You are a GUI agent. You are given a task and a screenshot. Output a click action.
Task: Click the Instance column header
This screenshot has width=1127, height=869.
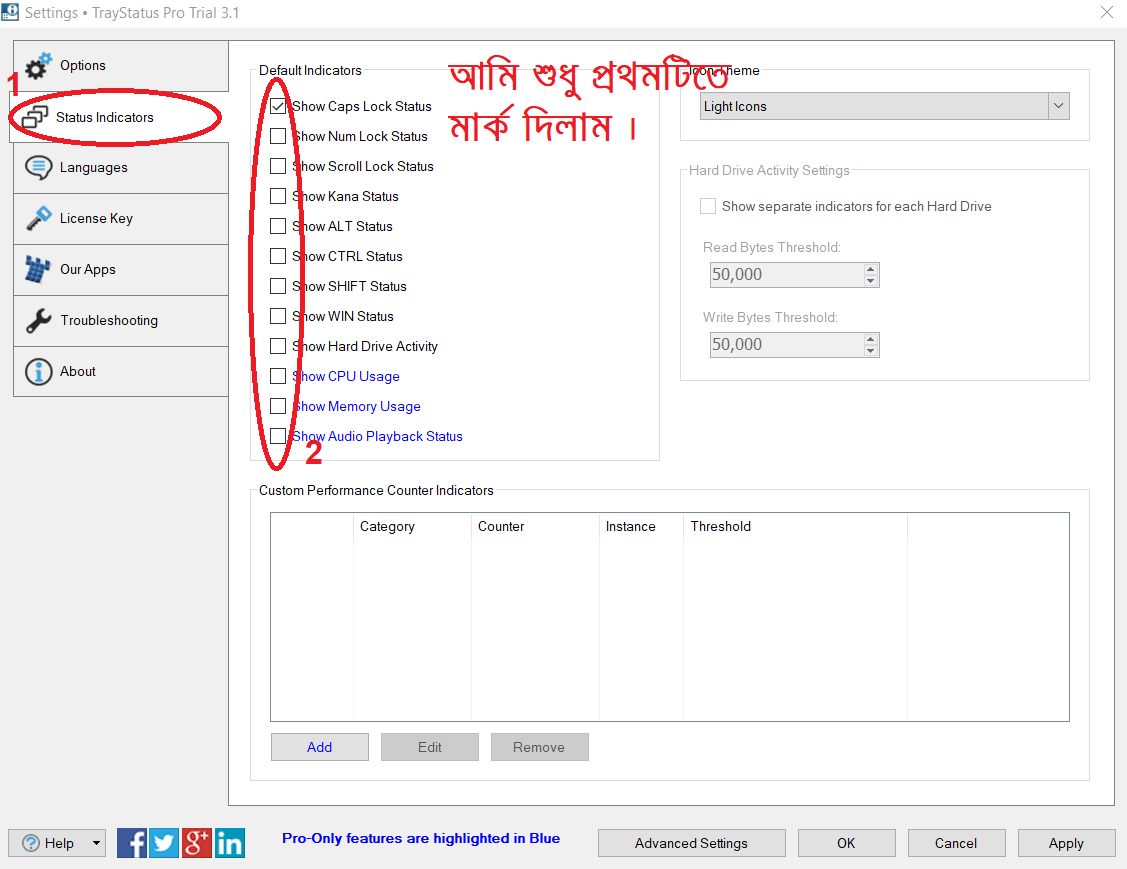coord(641,526)
